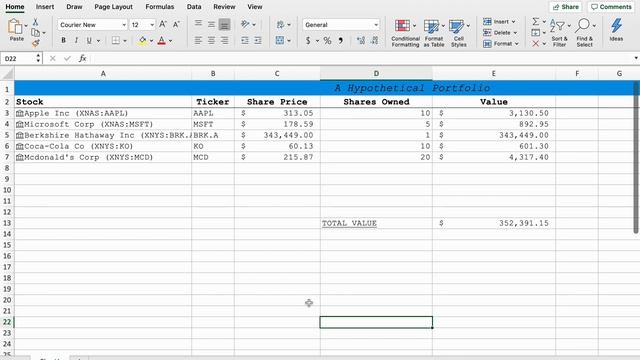Expand underline style arrow

tap(98, 41)
